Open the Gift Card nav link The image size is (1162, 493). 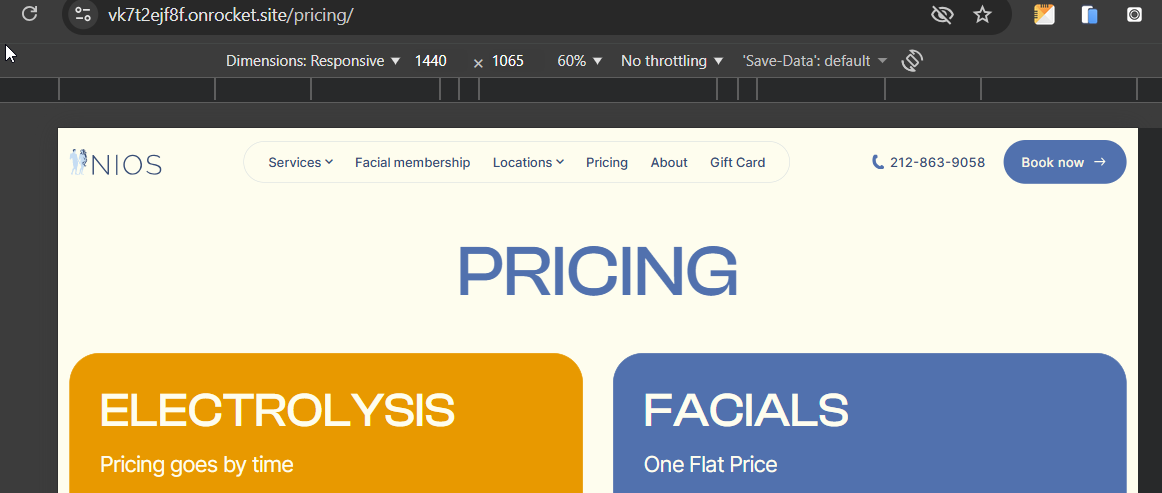tap(737, 162)
